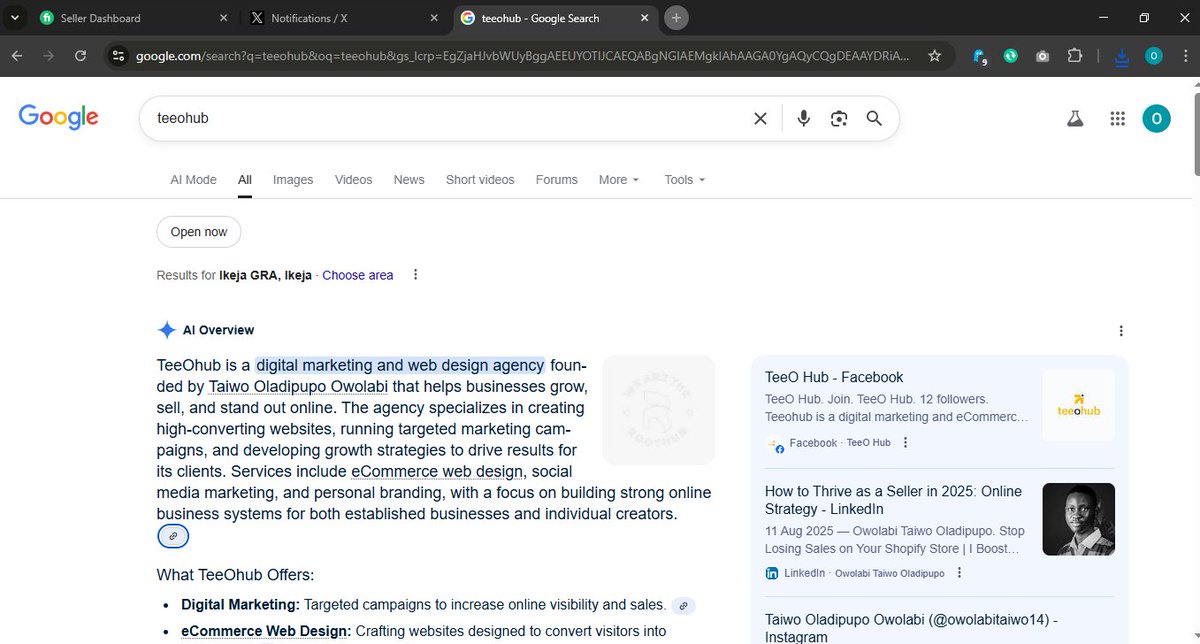Screen dimensions: 1200x644
Task: Start voice search with microphone
Action: pyautogui.click(x=803, y=118)
